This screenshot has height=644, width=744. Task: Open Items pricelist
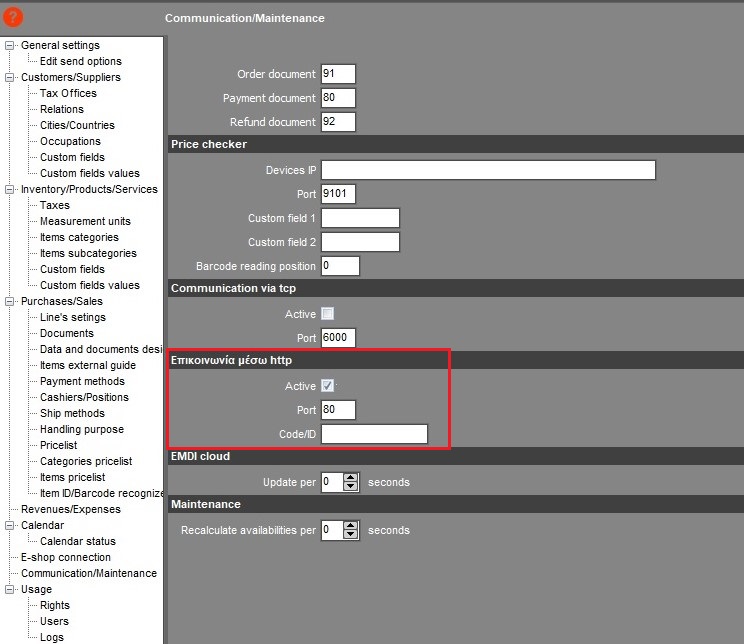pos(73,477)
